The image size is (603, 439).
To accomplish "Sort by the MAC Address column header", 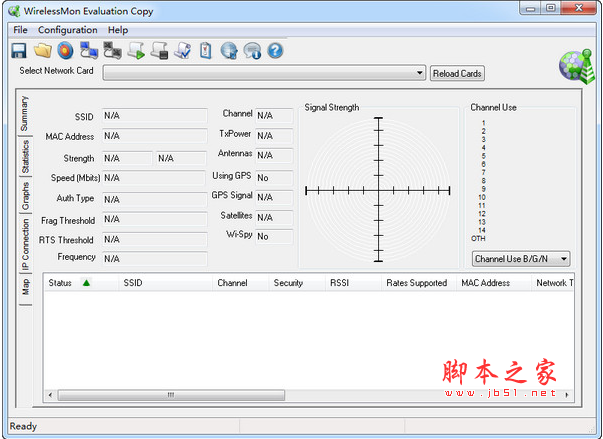I will click(x=493, y=283).
